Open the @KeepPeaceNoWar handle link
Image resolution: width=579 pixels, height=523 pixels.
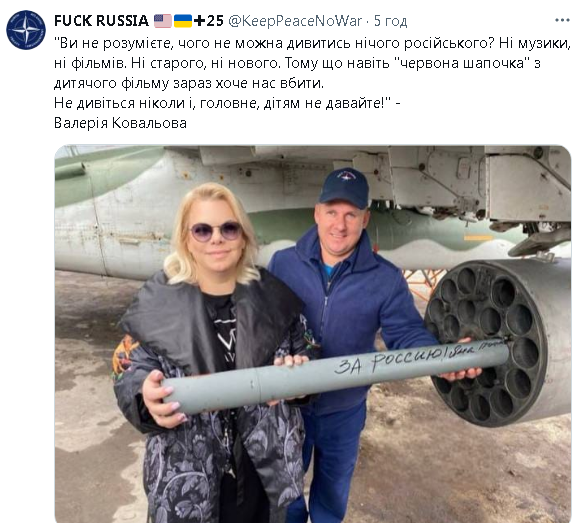[295, 21]
